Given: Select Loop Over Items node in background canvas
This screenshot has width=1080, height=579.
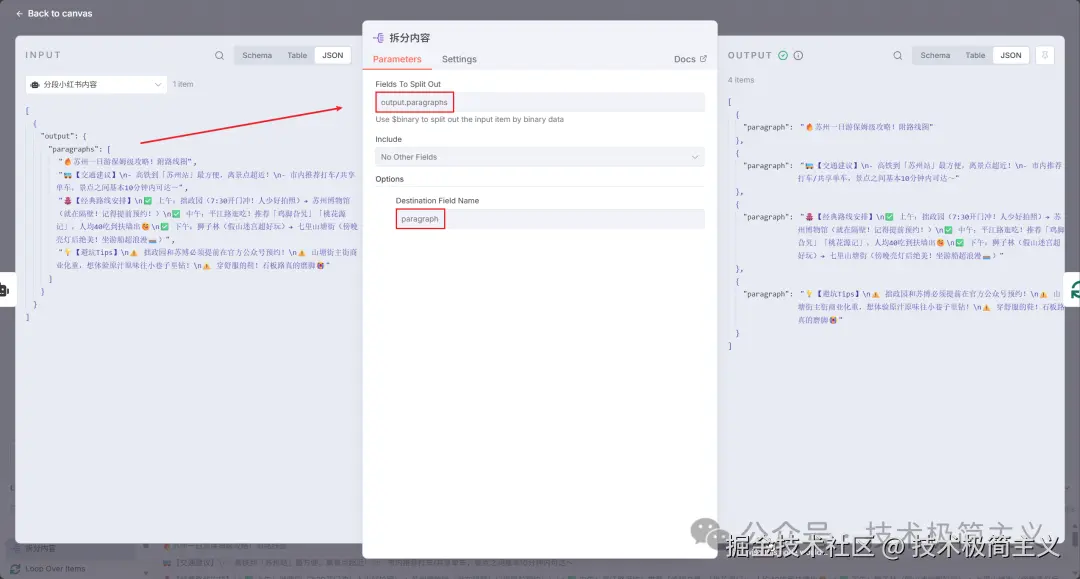Looking at the screenshot, I should (48, 569).
